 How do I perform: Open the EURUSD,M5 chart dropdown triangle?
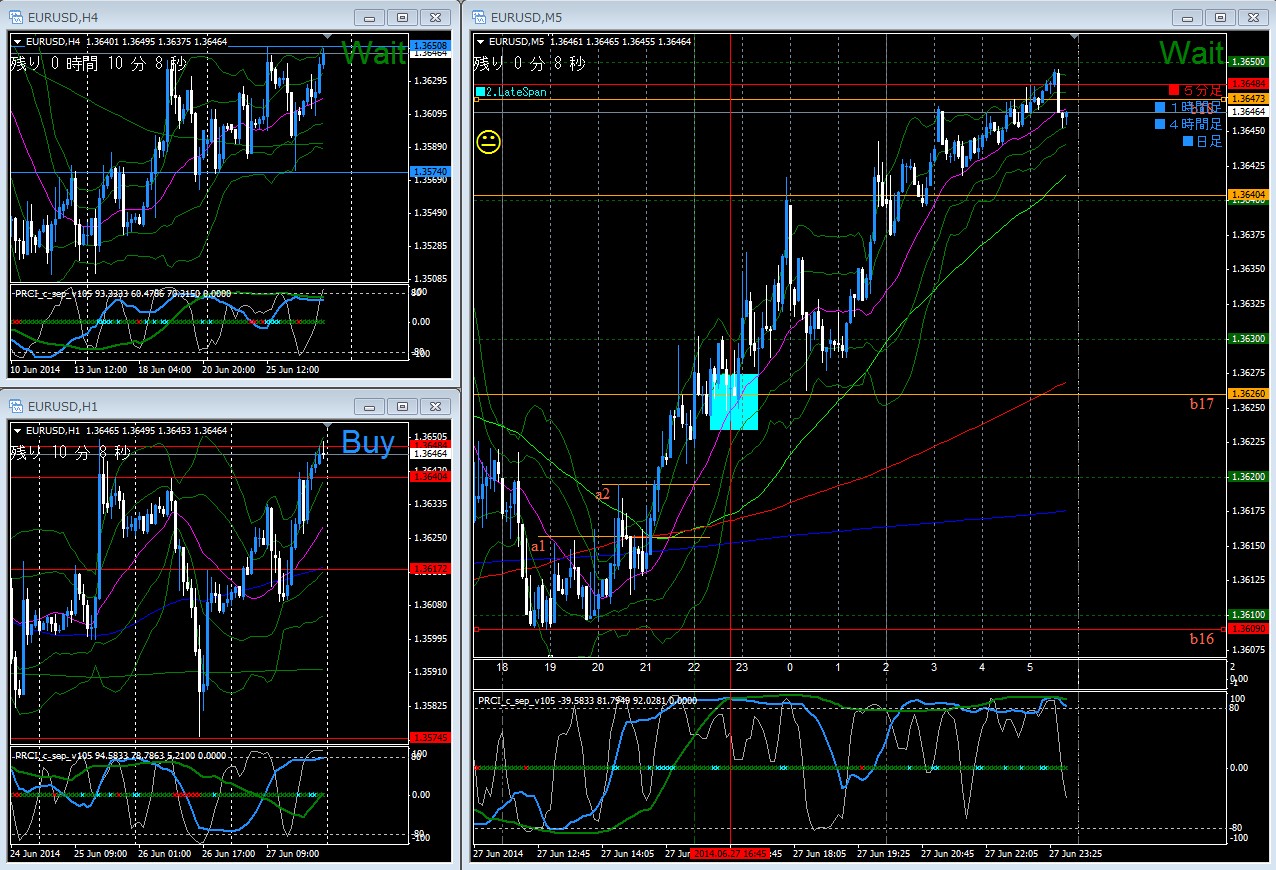481,41
